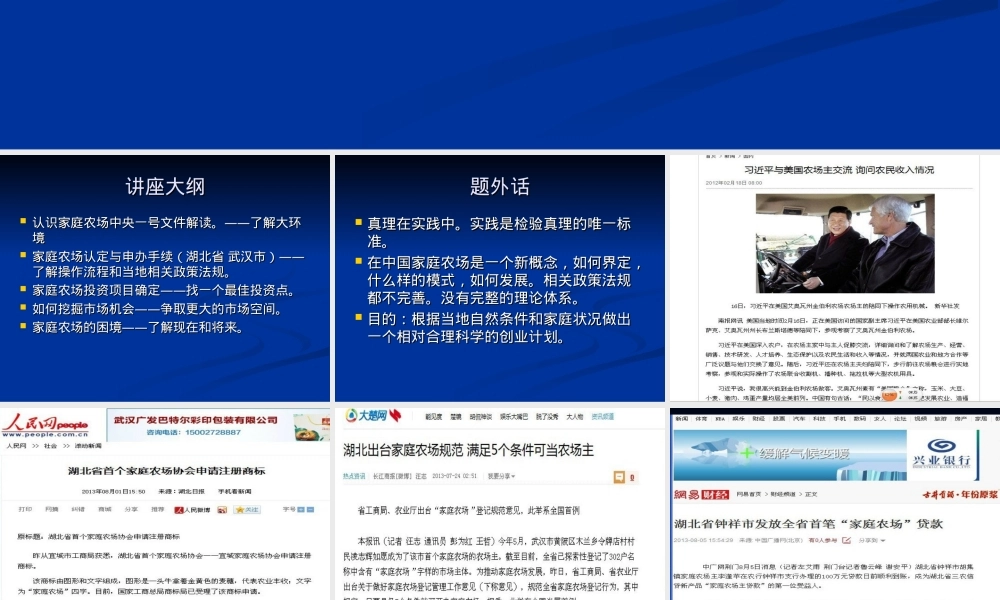
Task: Click 纠错 in the article toolbar
Action: tap(78, 509)
